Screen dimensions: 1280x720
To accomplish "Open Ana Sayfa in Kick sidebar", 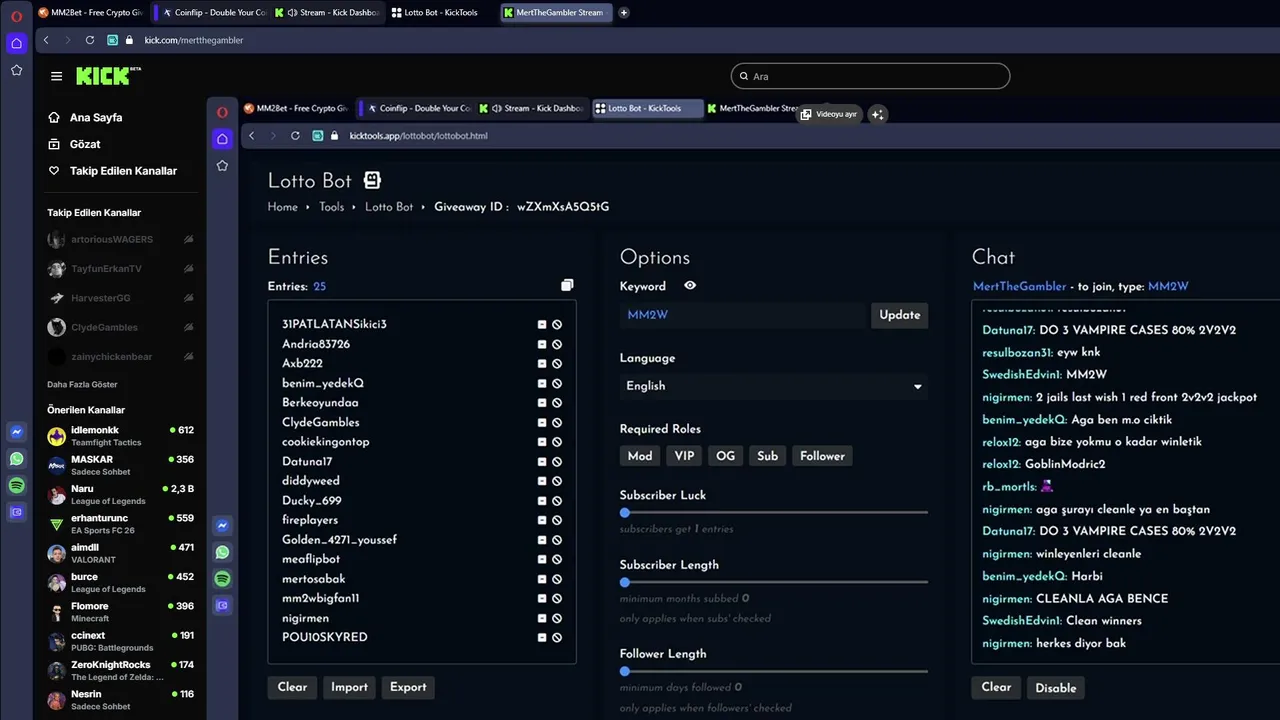I will tap(96, 118).
